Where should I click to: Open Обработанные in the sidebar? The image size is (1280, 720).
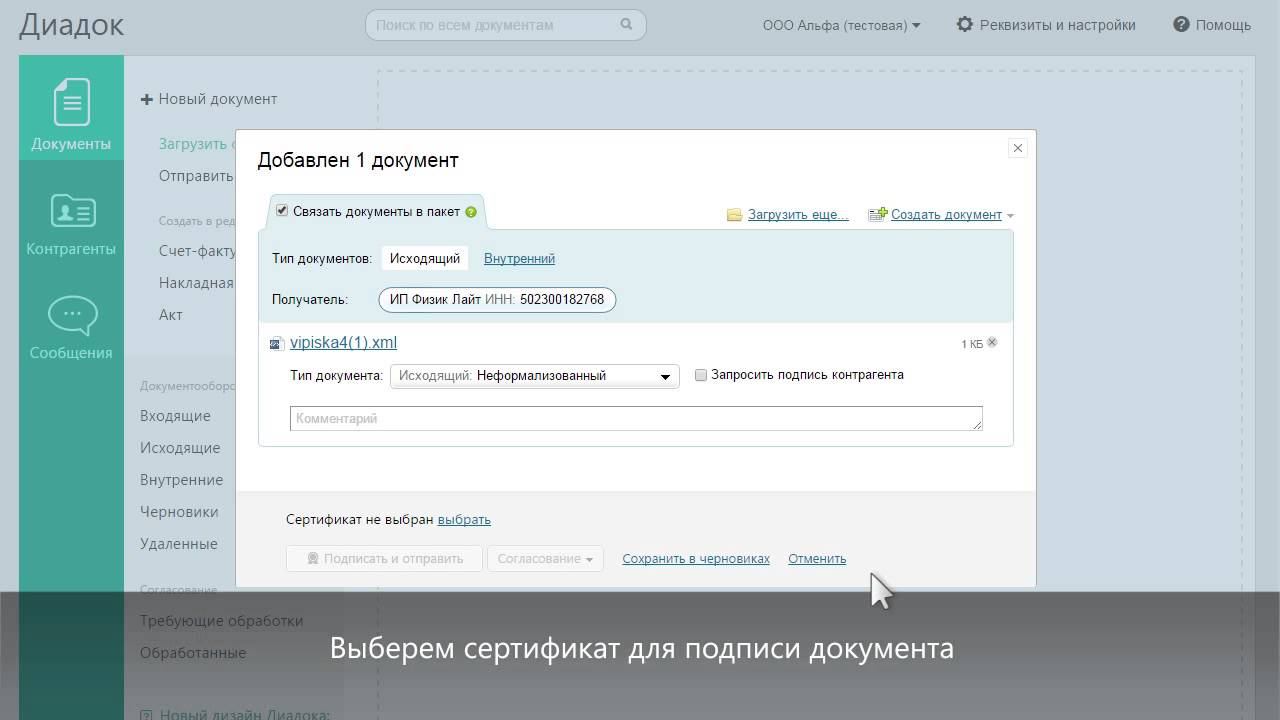[193, 653]
